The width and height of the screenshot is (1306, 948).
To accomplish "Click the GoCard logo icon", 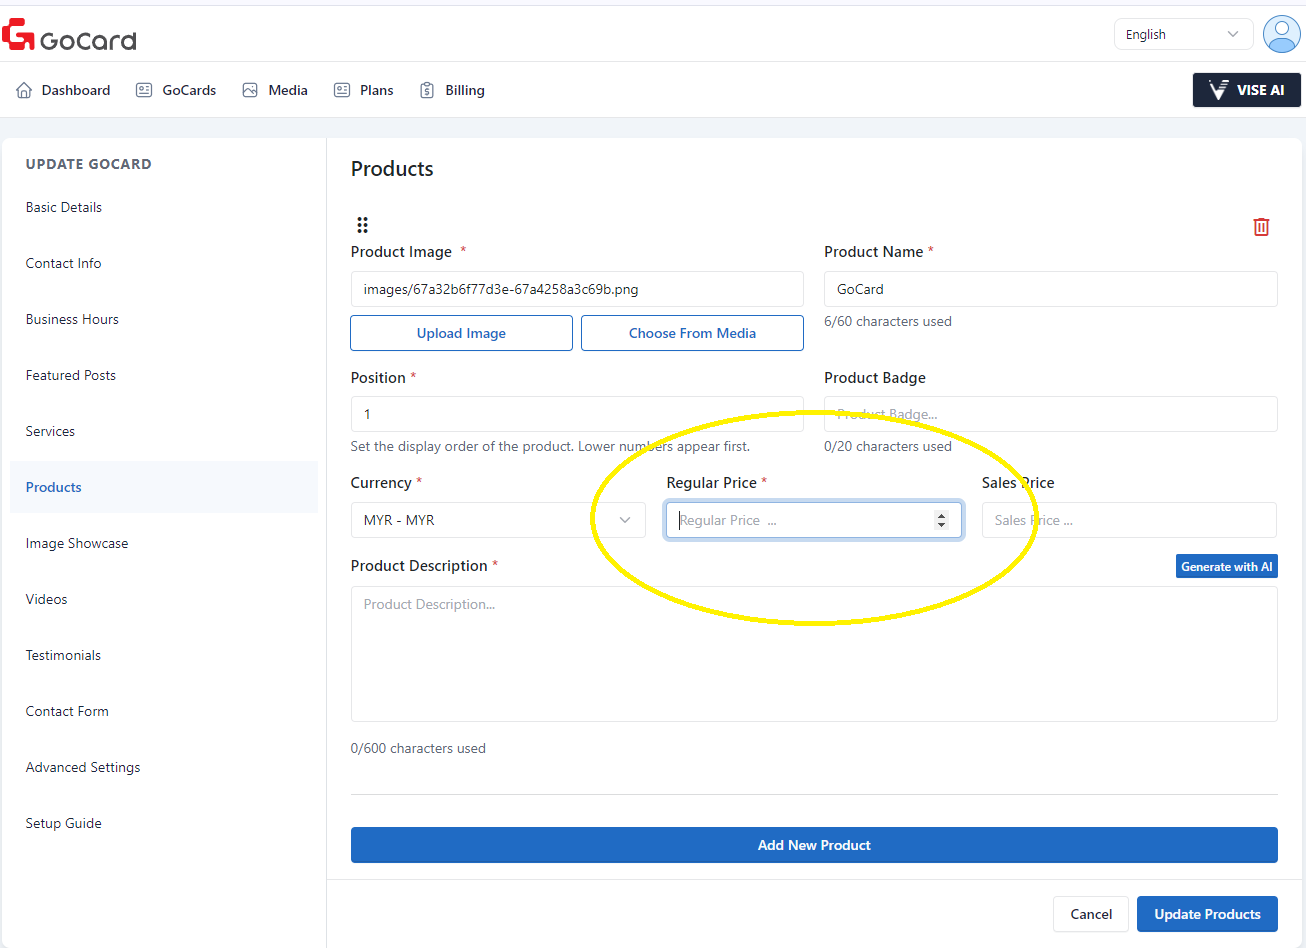I will click(x=18, y=35).
